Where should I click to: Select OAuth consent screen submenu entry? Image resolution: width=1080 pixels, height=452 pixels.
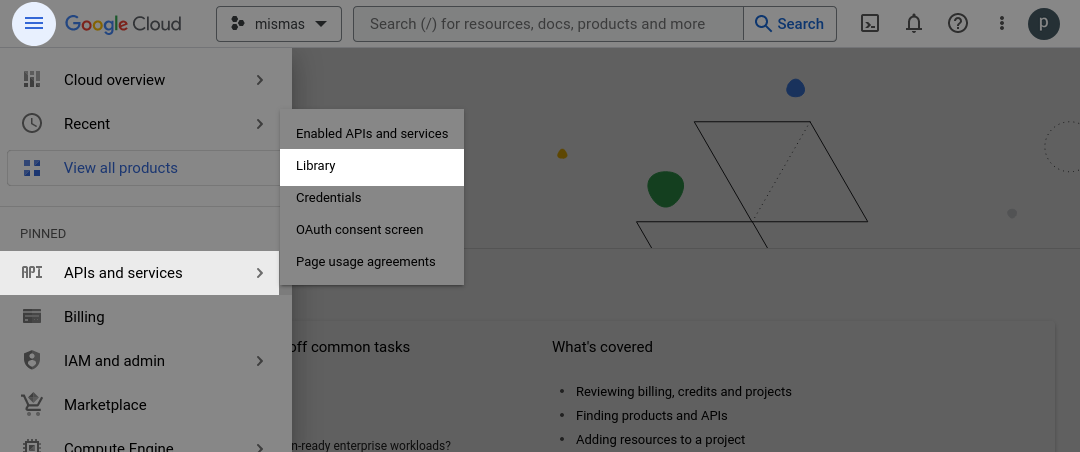click(372, 229)
